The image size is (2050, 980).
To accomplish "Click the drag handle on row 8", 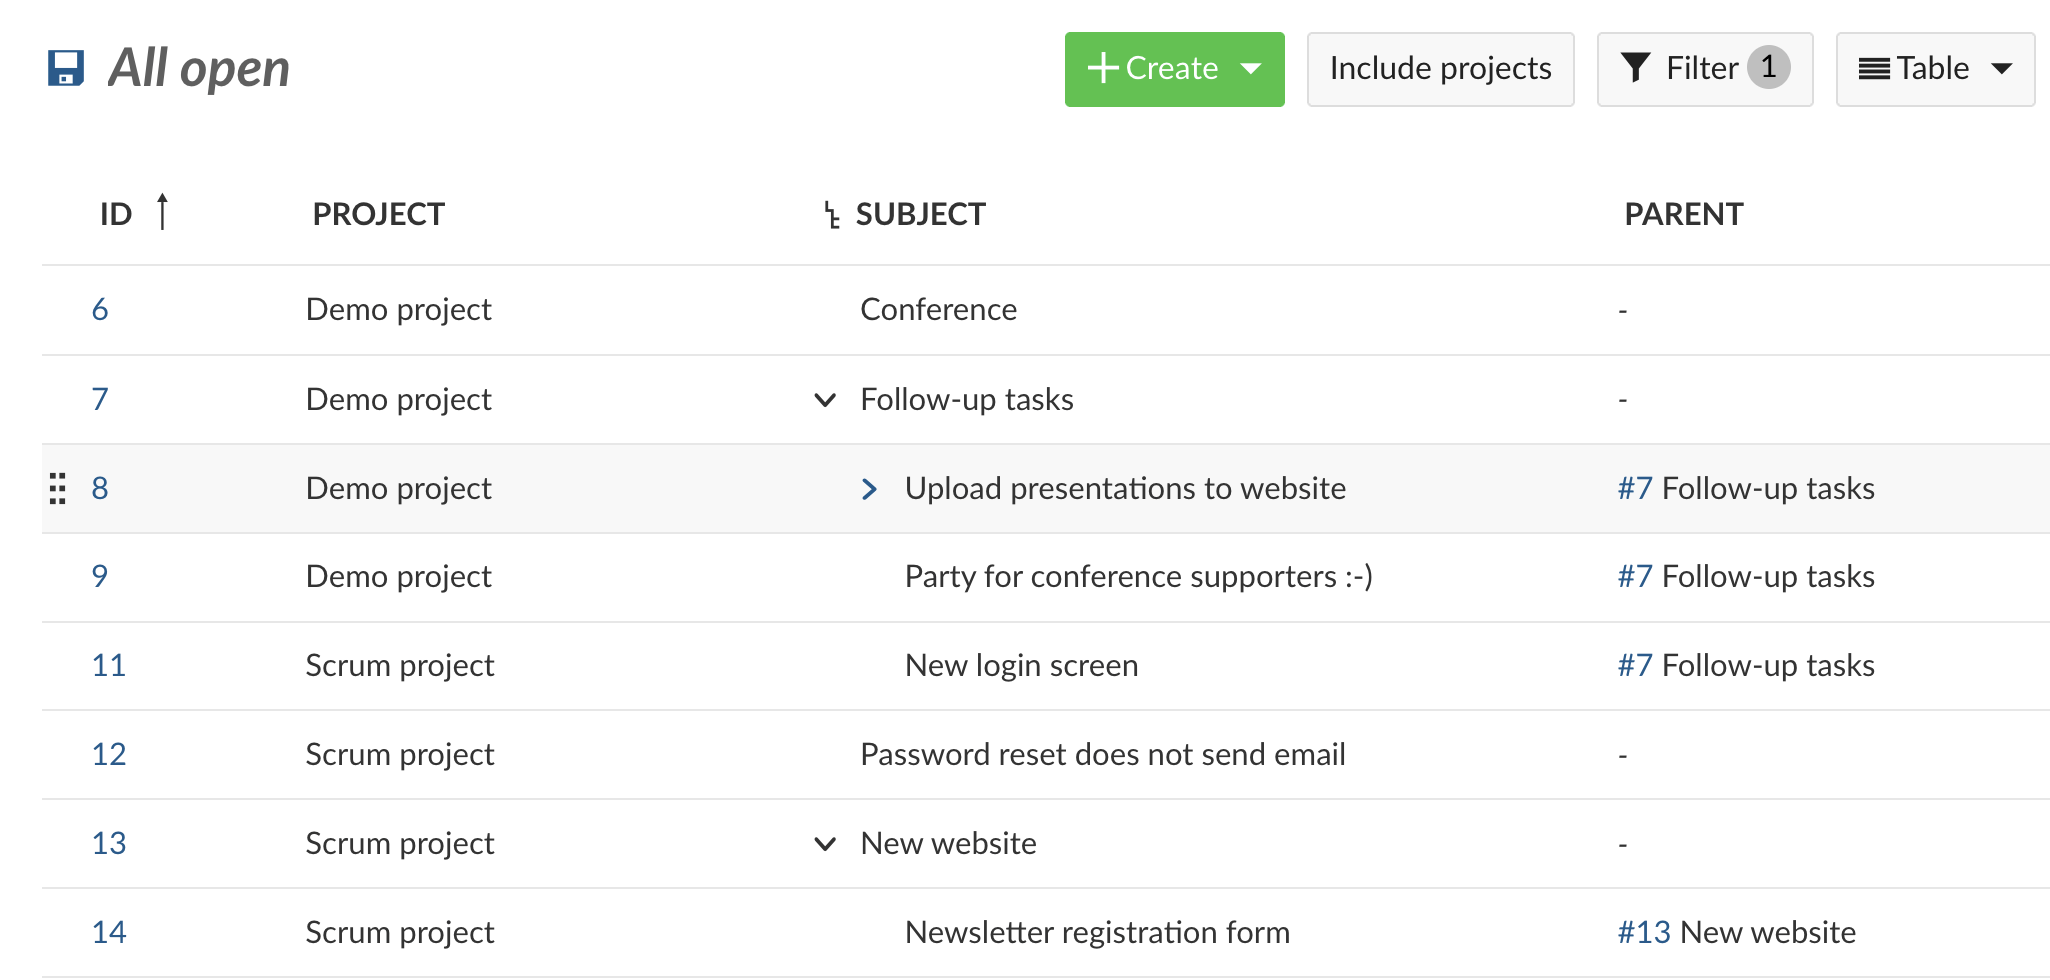I will click(x=58, y=488).
